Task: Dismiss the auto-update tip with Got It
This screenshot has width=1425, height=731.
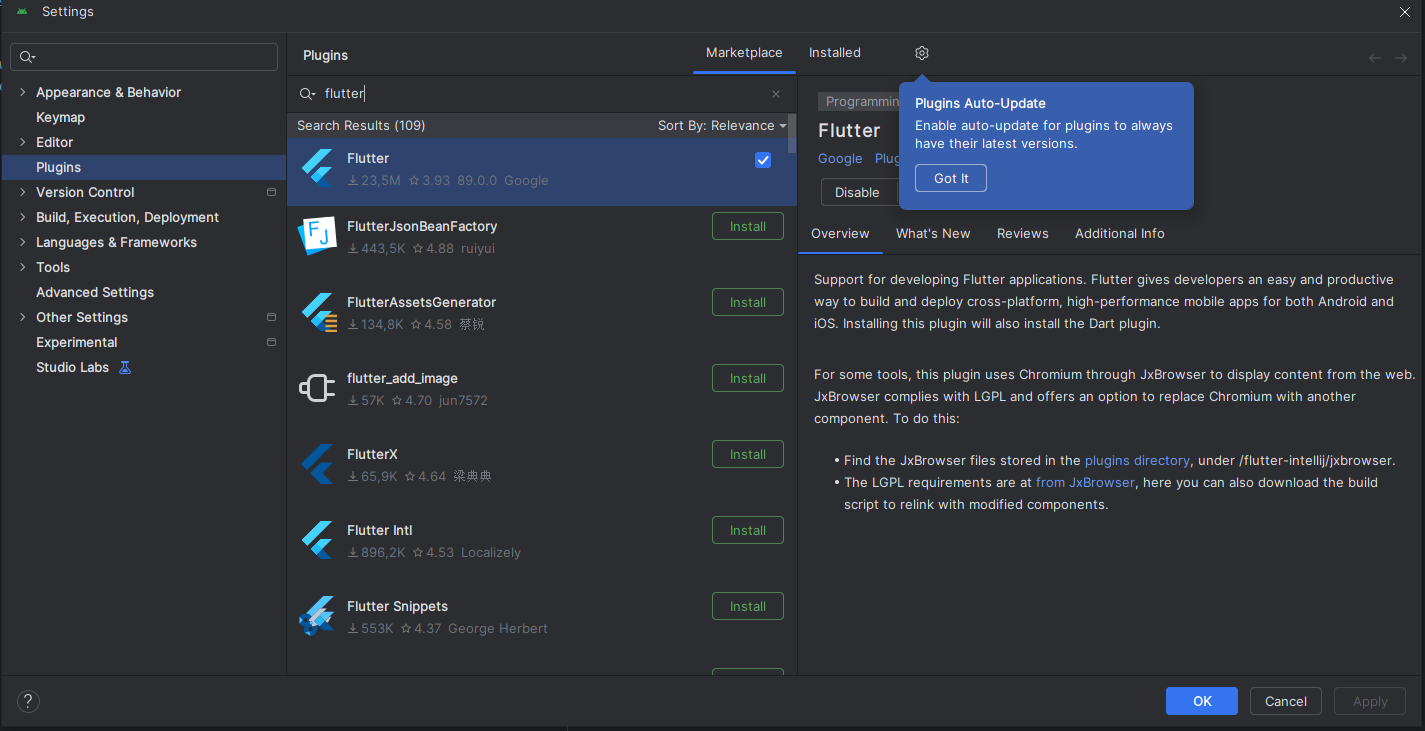Action: 950,178
